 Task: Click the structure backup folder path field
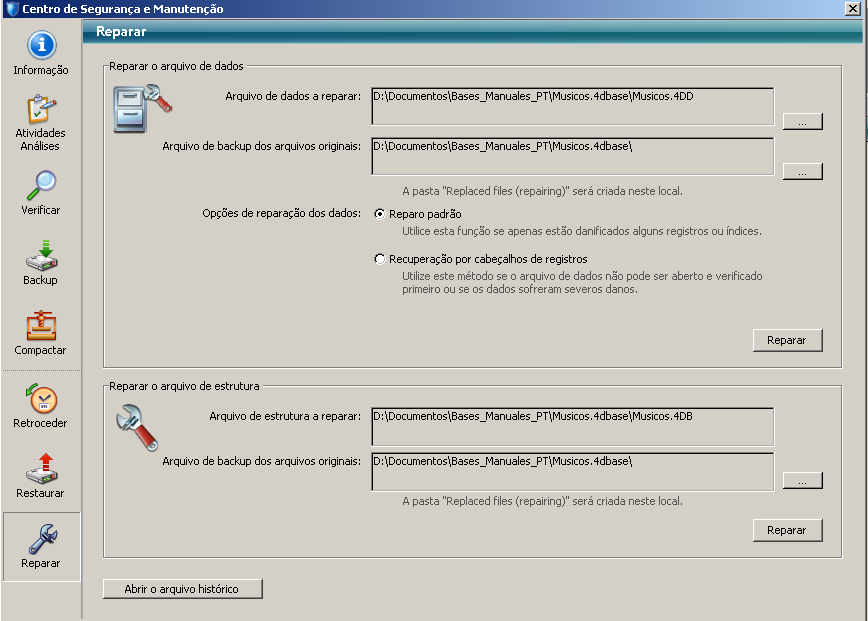573,472
